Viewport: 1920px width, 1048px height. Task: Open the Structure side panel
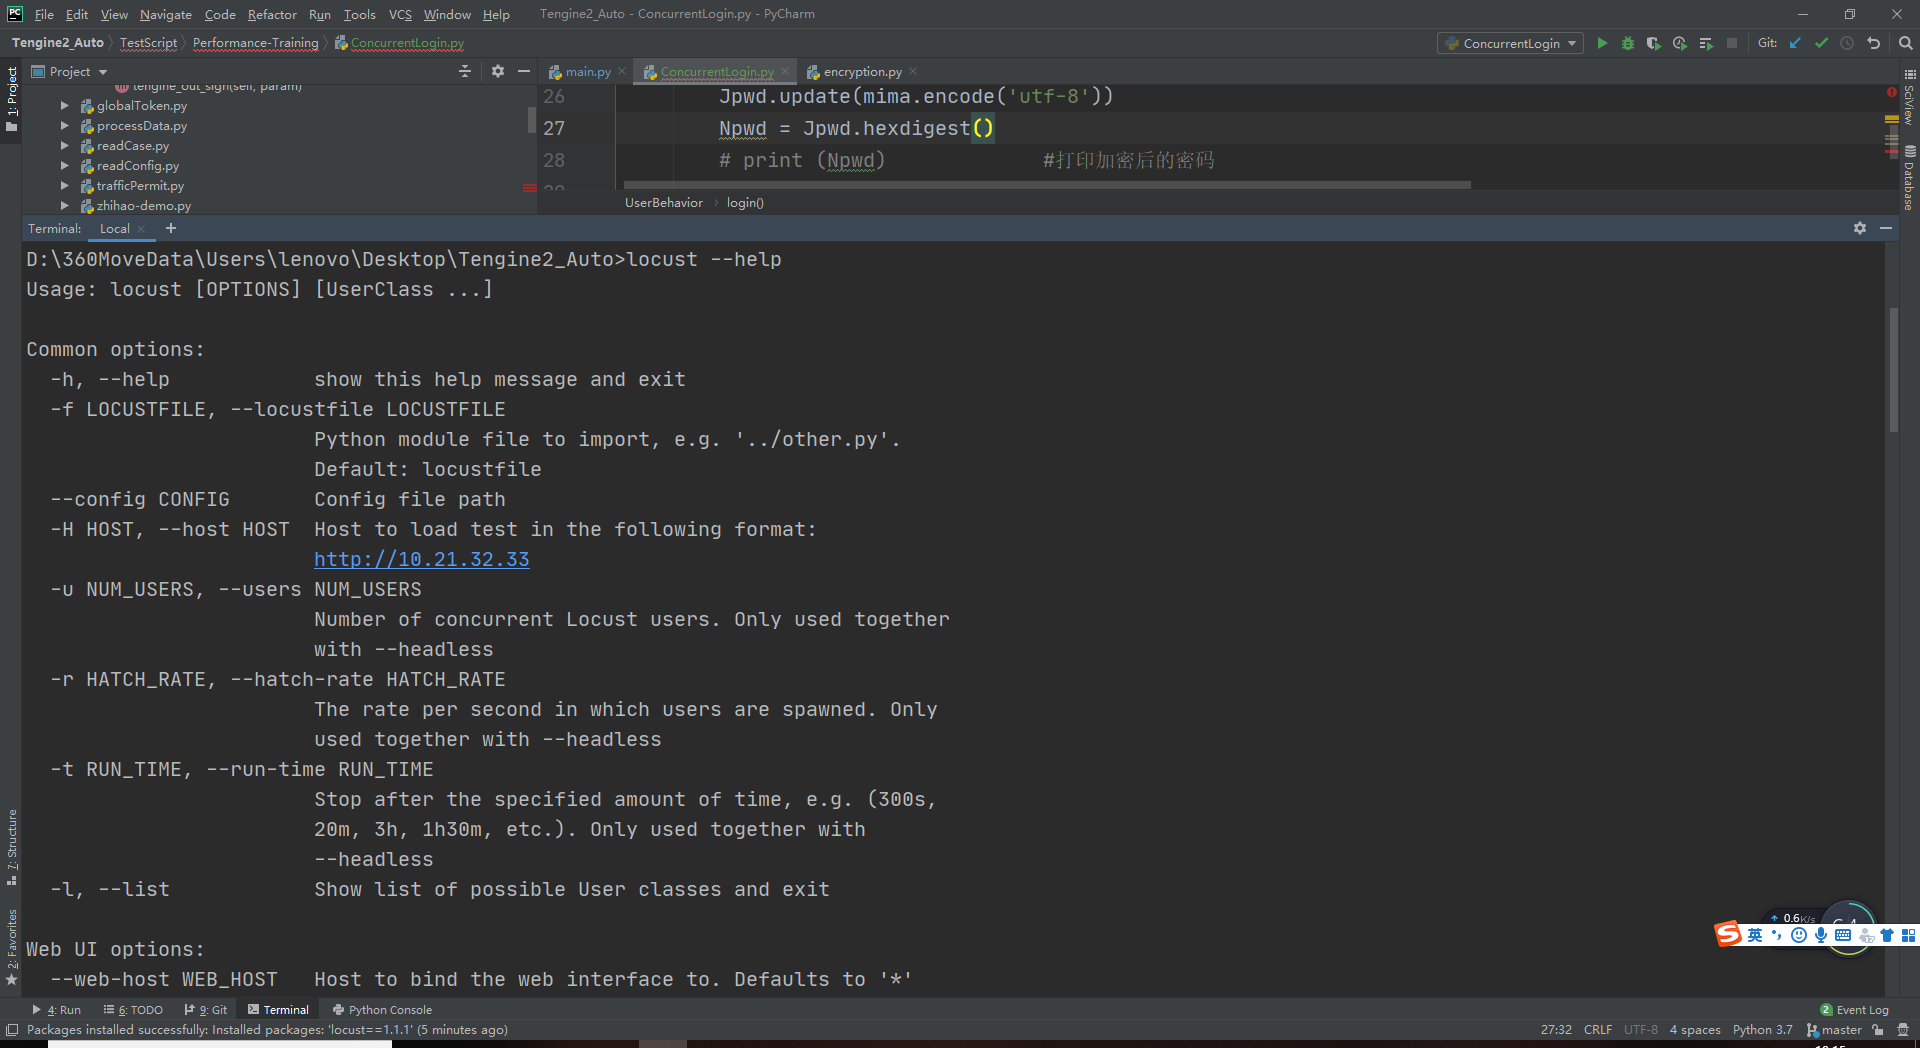click(x=12, y=847)
